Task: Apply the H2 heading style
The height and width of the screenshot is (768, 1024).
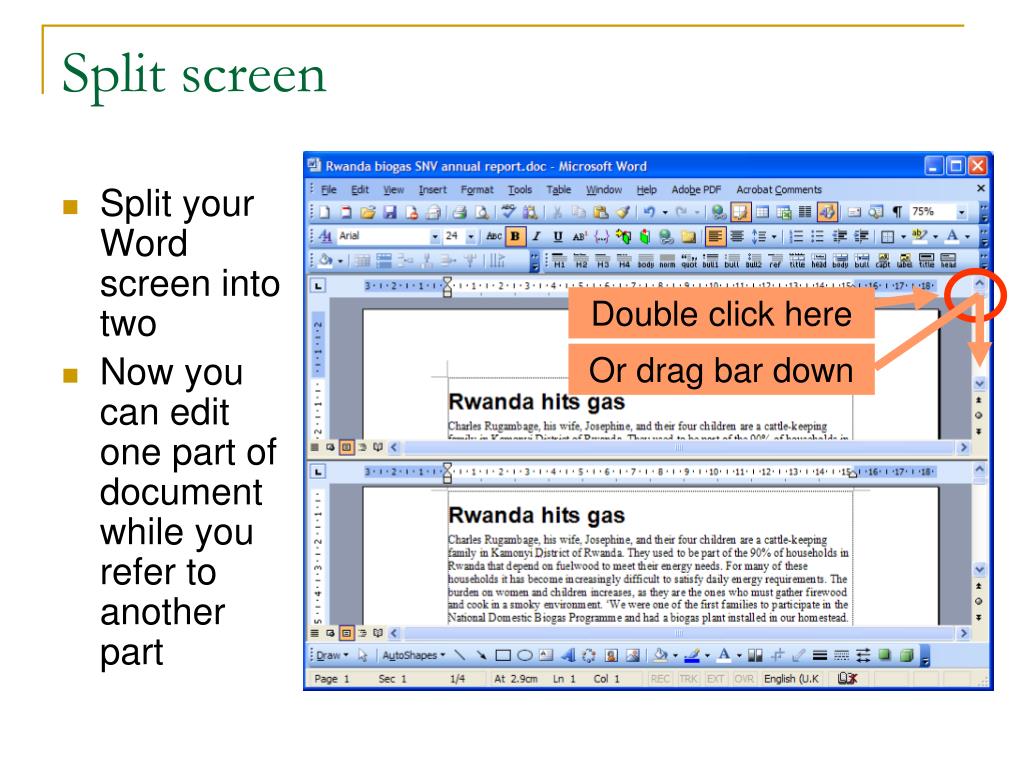Action: pyautogui.click(x=581, y=261)
